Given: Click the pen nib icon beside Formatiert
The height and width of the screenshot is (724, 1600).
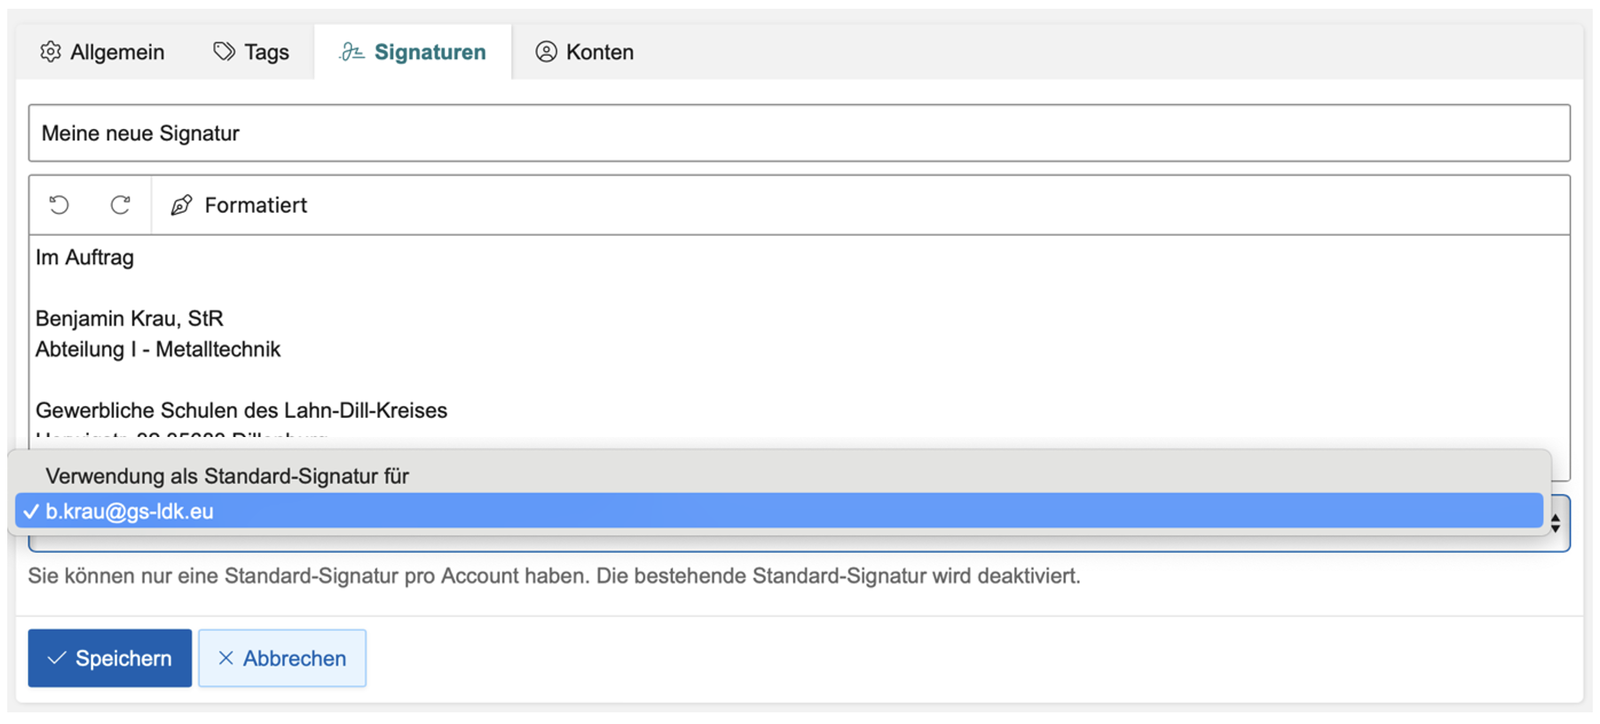Looking at the screenshot, I should tap(181, 205).
